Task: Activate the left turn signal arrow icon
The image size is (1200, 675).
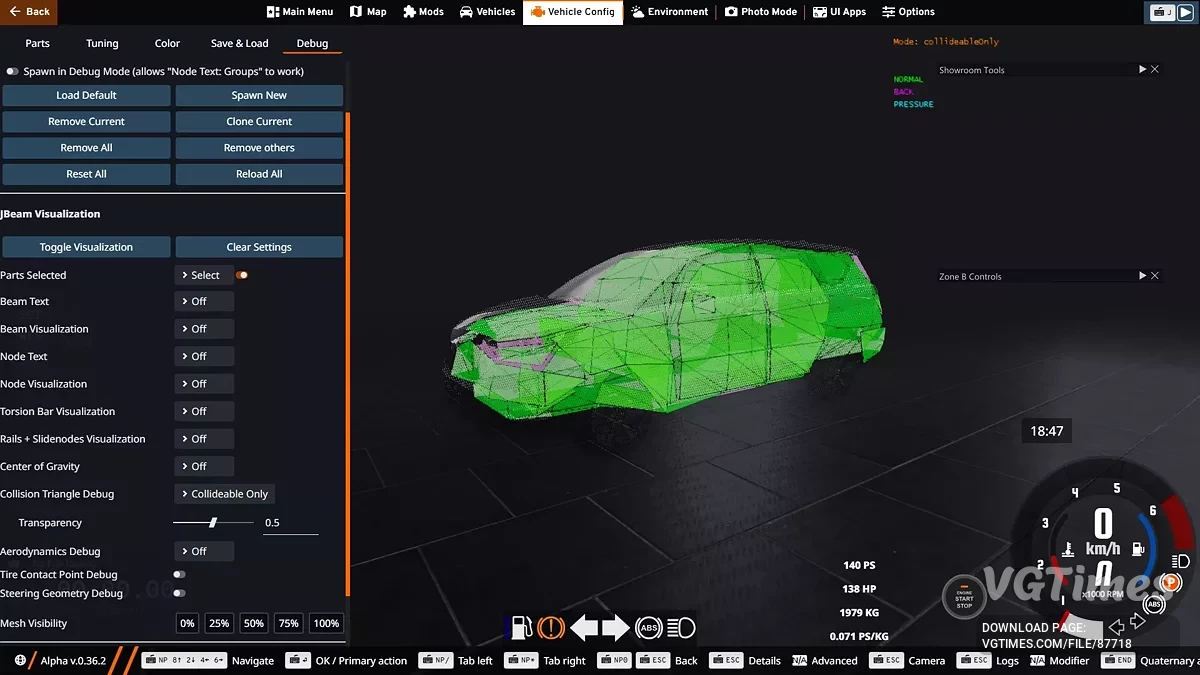Action: point(584,627)
